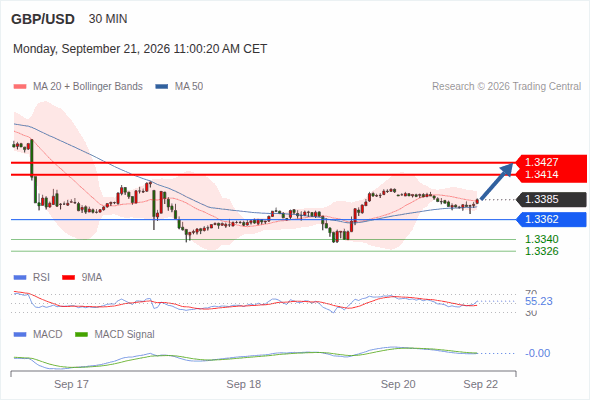590x400 pixels.
Task: Click the Sep 22 date axis label
Action: pyautogui.click(x=481, y=384)
